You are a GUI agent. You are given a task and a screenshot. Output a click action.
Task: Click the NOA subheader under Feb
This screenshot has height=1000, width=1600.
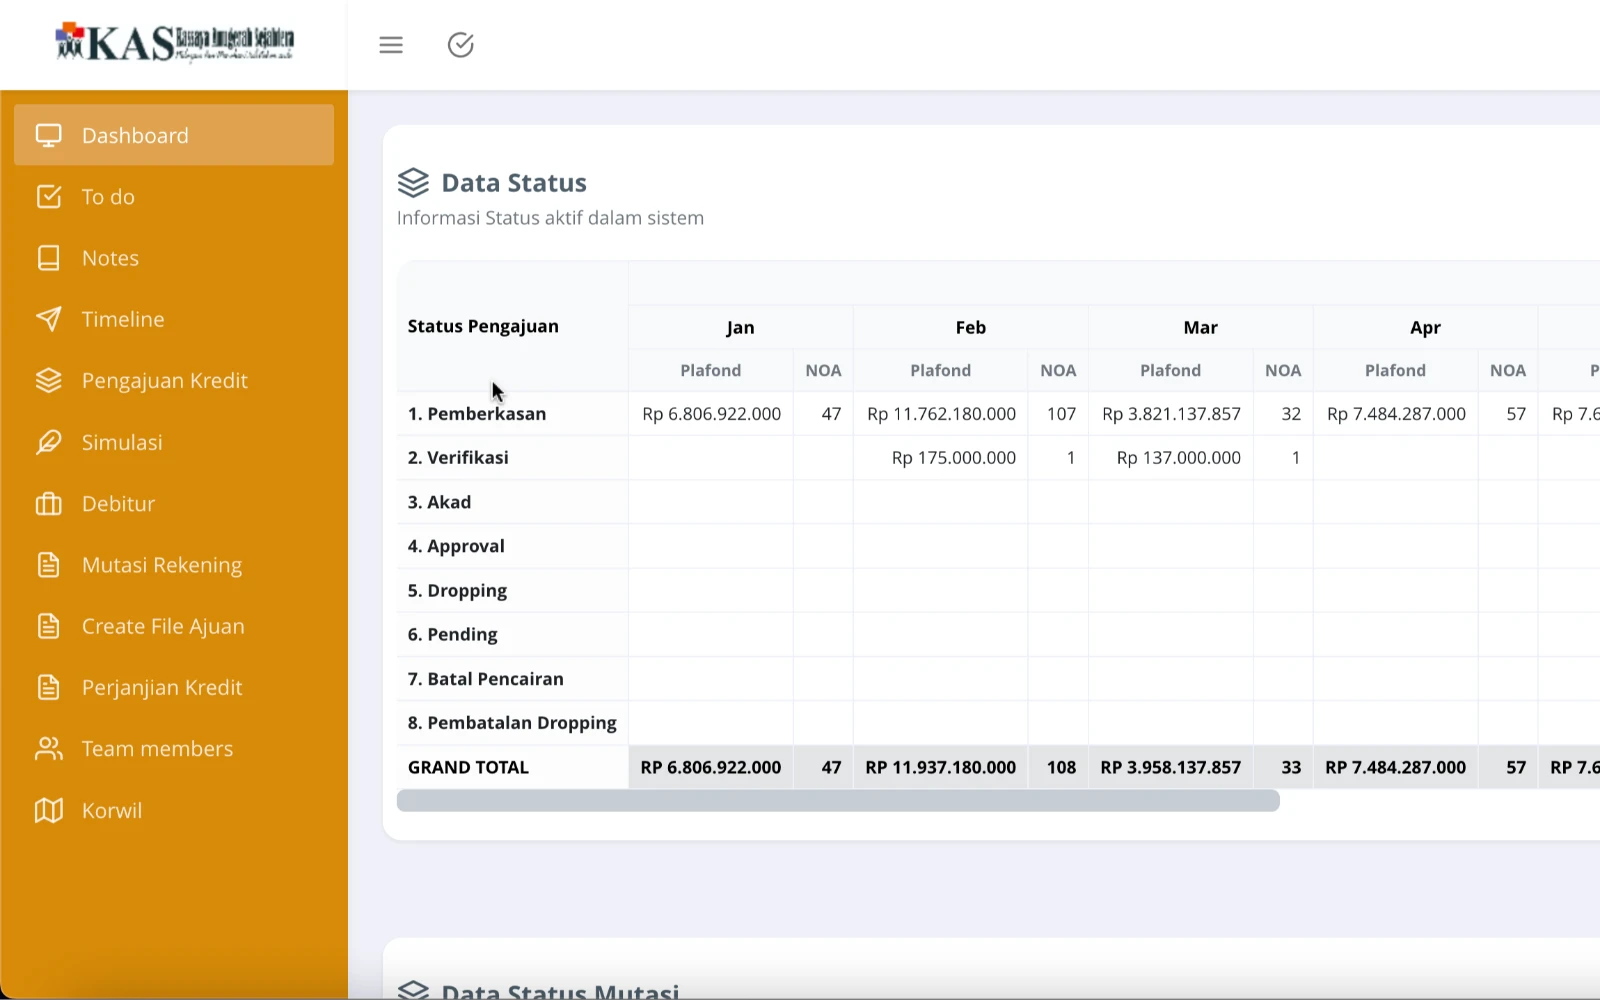tap(1058, 370)
